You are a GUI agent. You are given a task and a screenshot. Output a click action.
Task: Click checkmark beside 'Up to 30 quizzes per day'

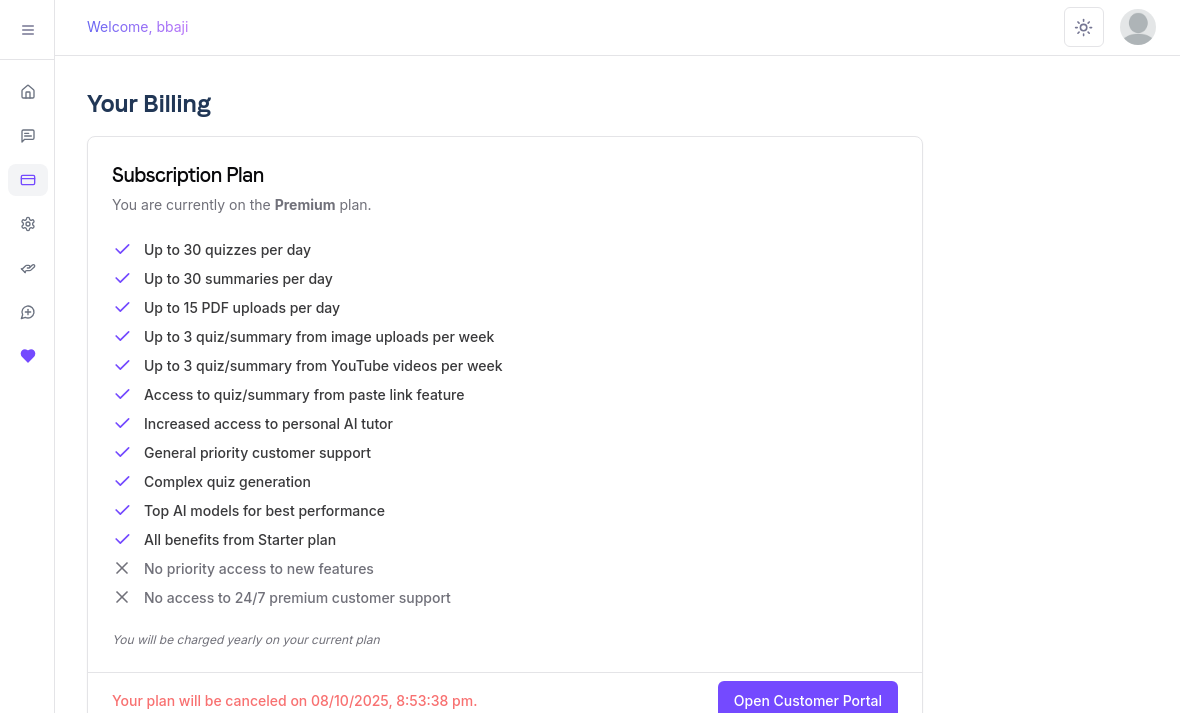point(122,249)
